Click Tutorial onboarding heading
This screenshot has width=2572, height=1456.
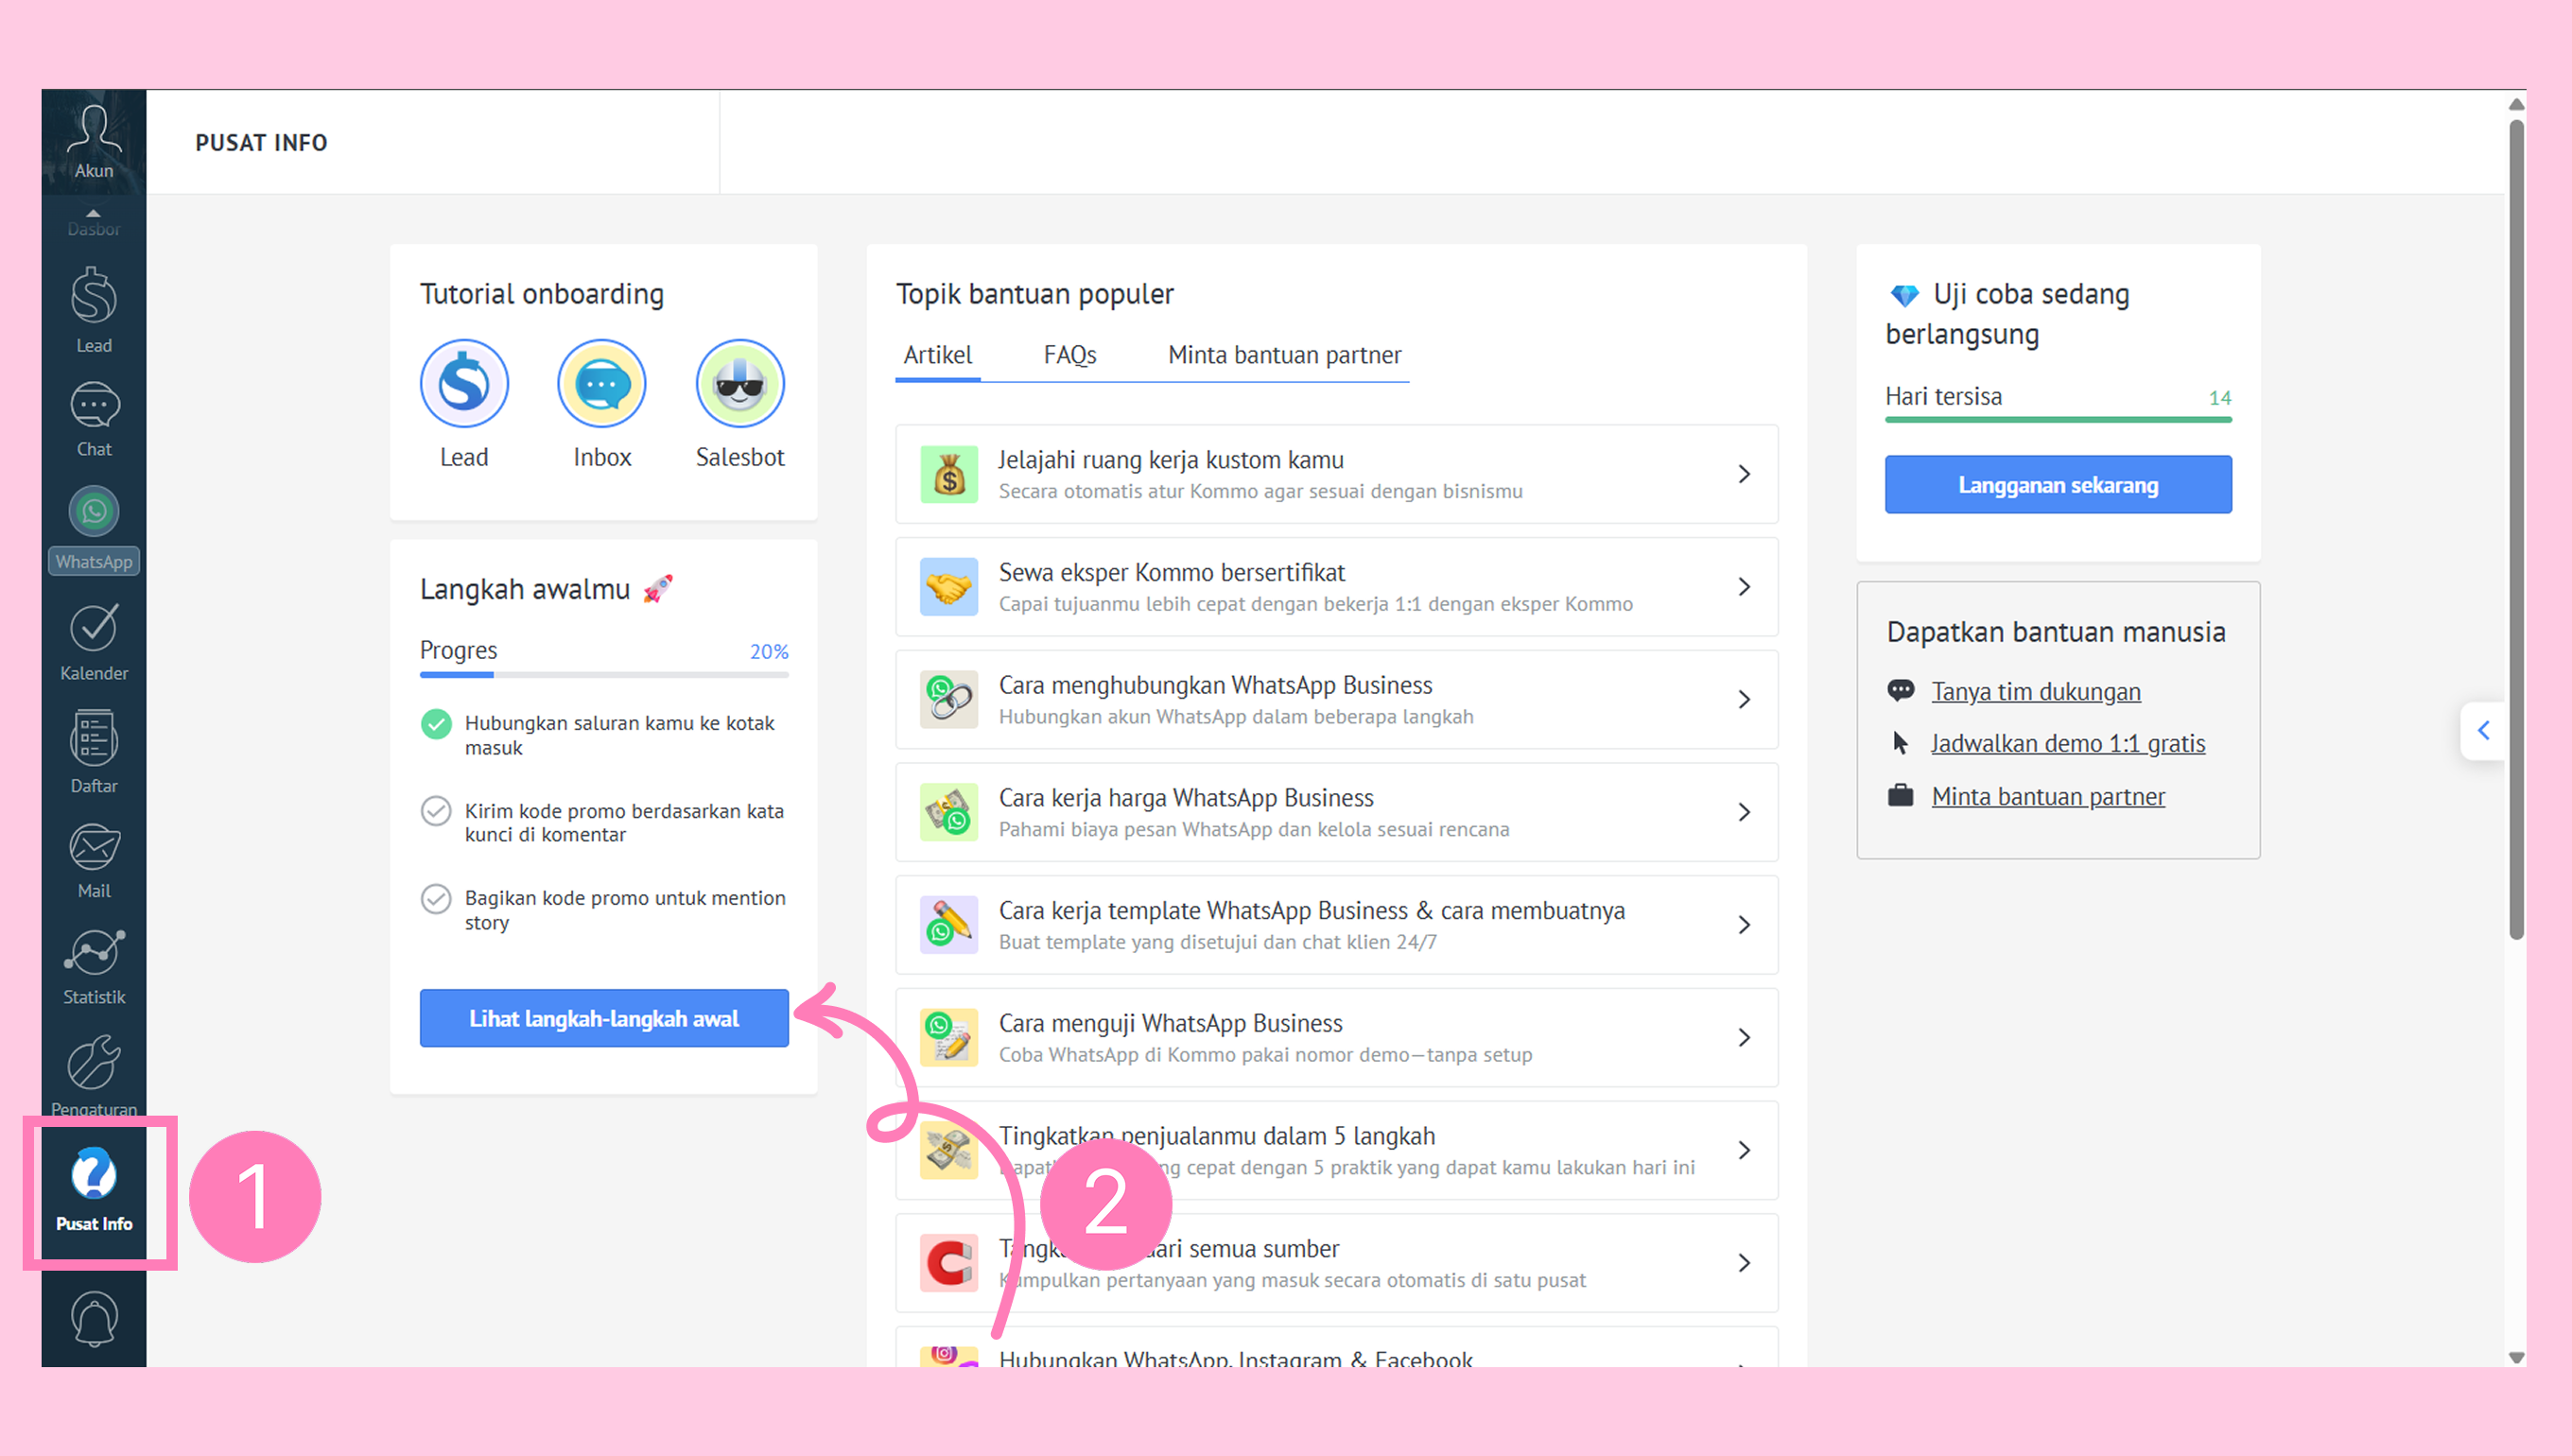click(x=541, y=294)
